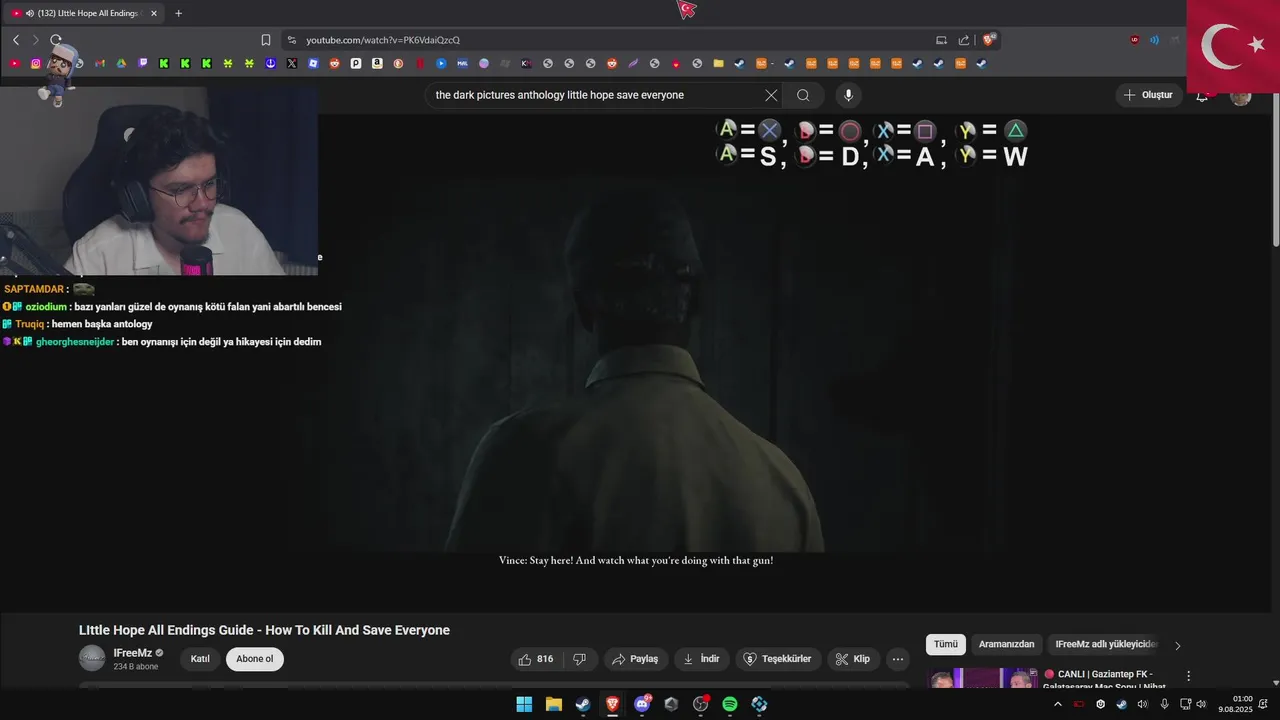Open the Google Drive bookmark

tap(121, 63)
